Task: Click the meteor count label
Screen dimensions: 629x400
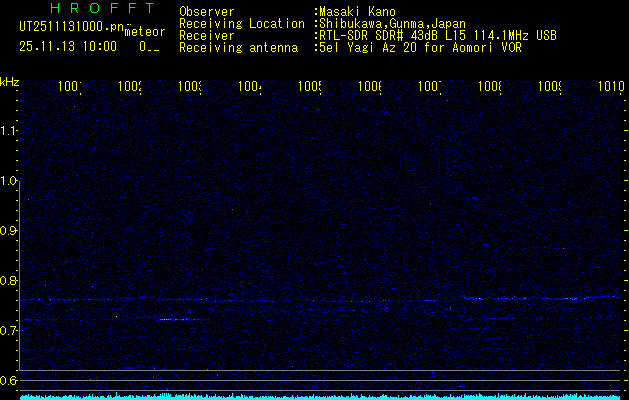Action: (144, 32)
